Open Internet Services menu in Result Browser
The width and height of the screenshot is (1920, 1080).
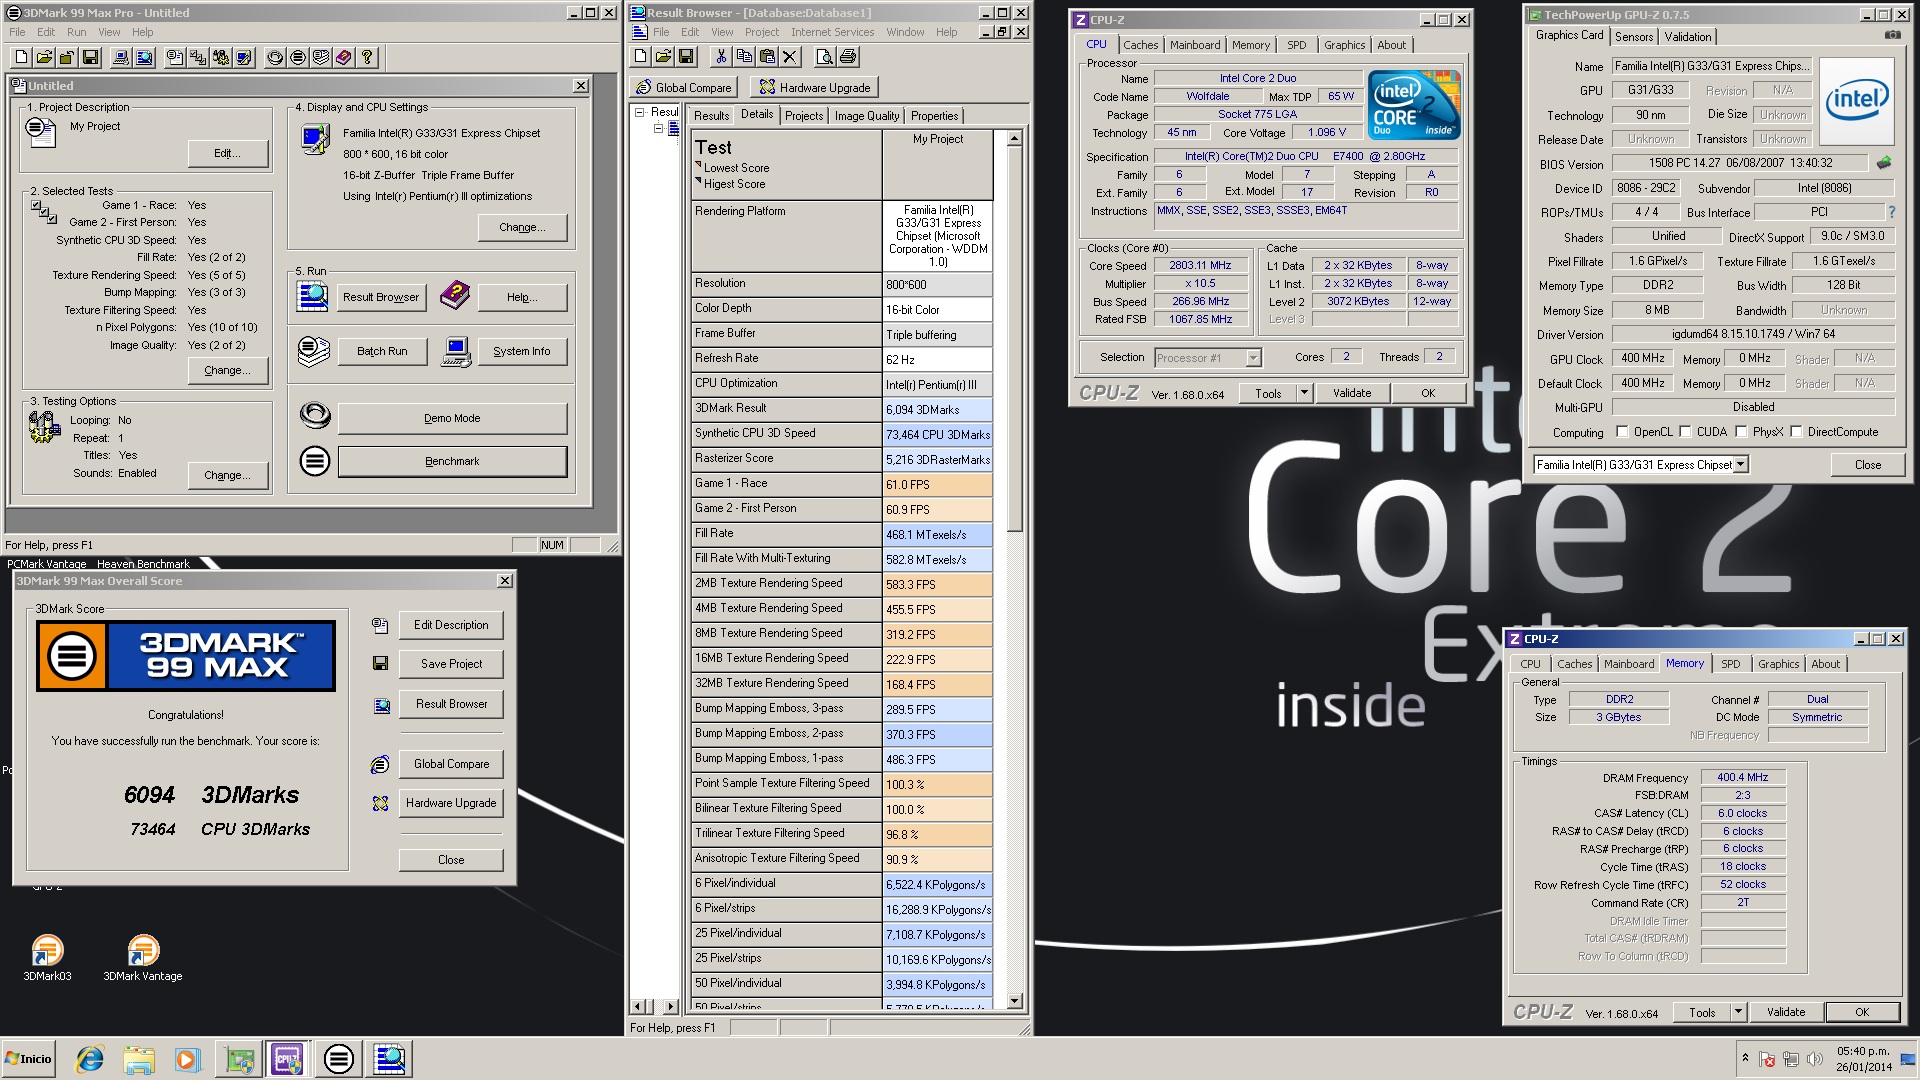832,32
